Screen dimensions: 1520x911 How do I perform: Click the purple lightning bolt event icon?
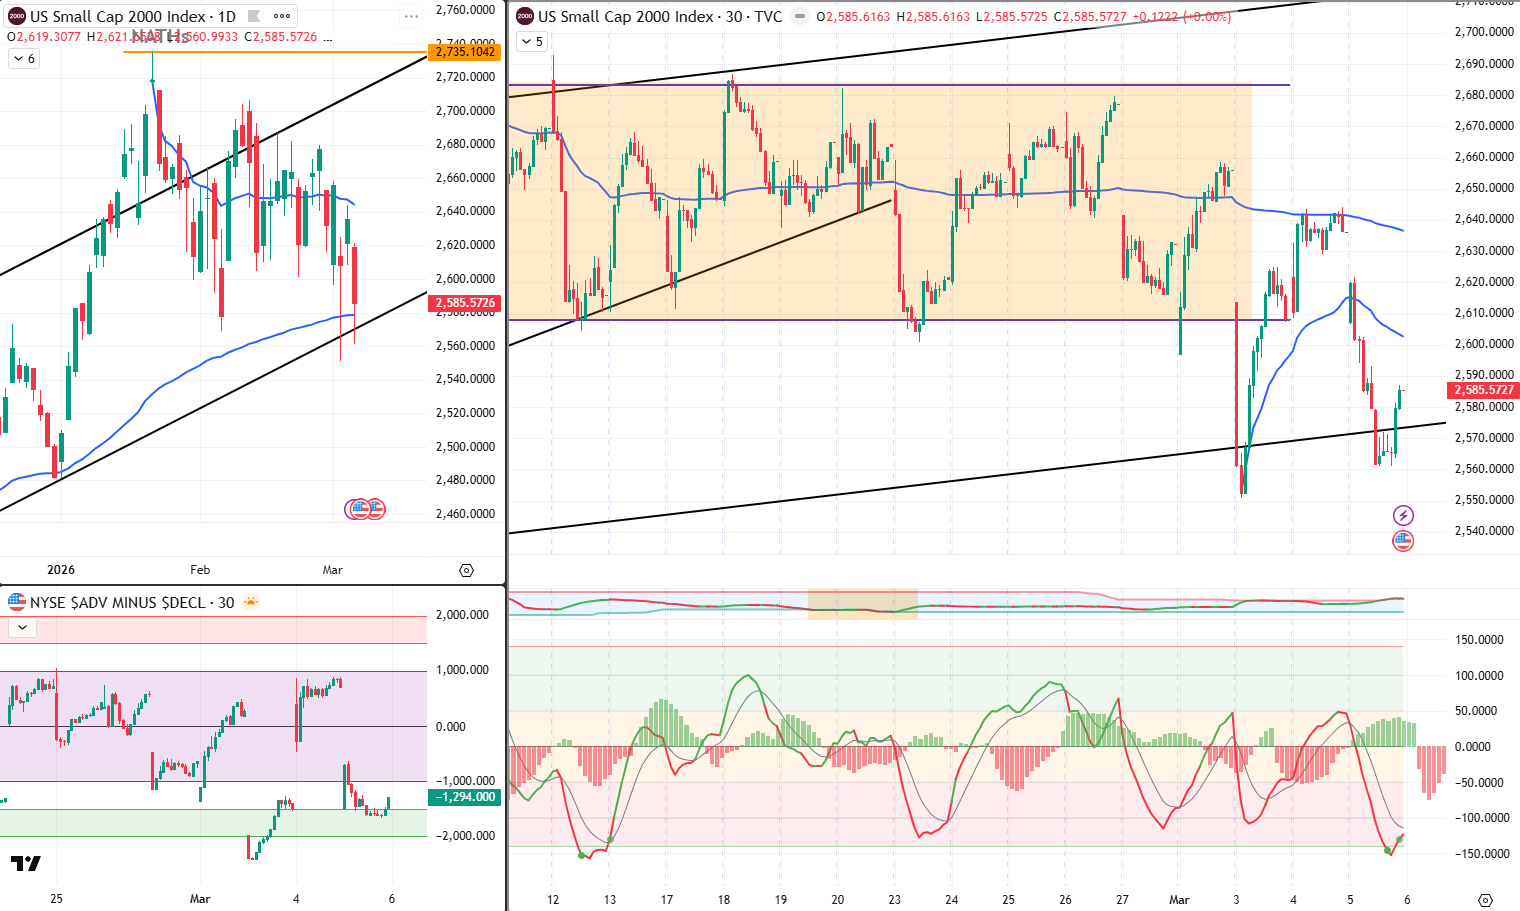(x=1403, y=516)
